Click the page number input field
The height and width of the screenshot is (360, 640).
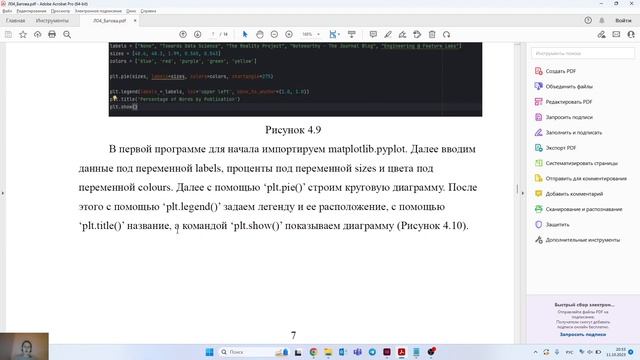tap(213, 35)
